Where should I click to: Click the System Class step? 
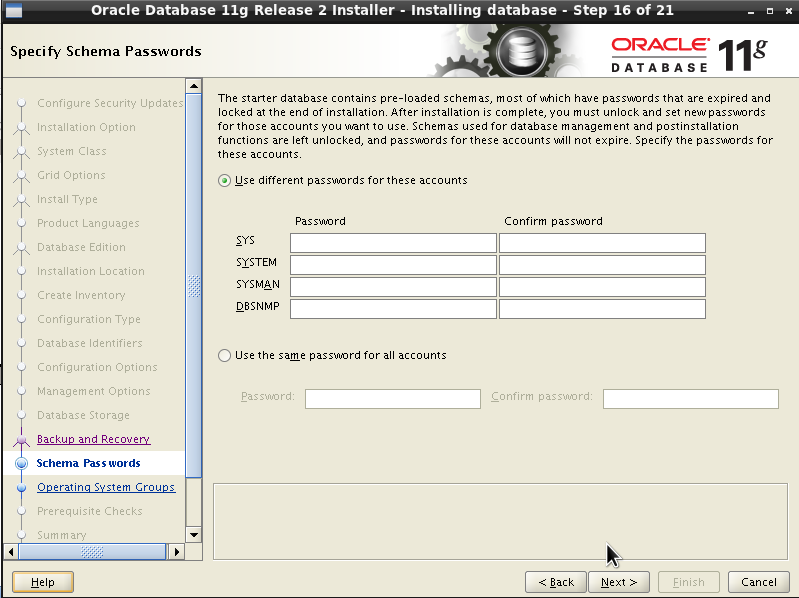(72, 151)
